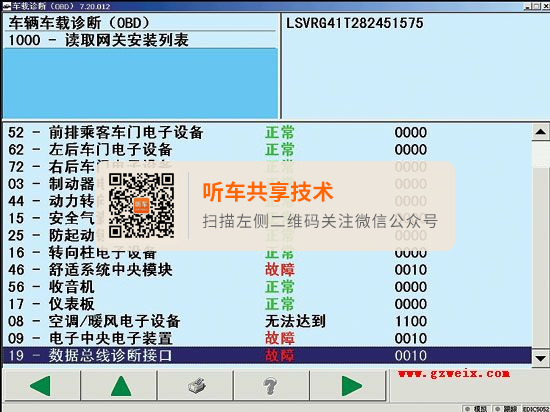Click the www.gzweix.com link text
The width and height of the screenshot is (550, 412).
[x=454, y=374]
